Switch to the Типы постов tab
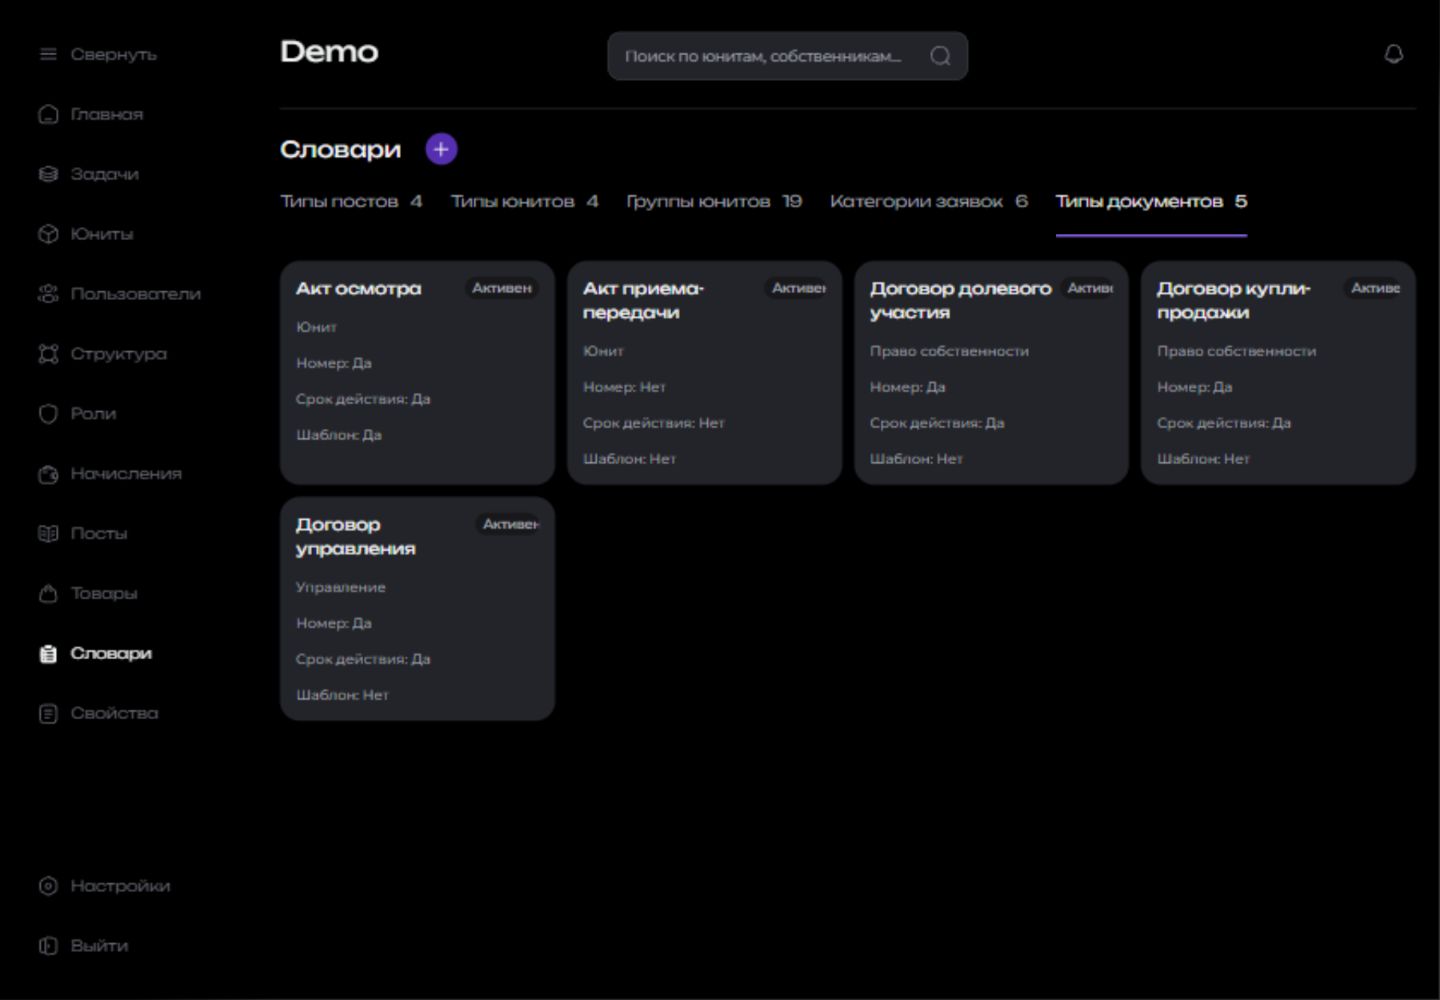 click(x=351, y=201)
